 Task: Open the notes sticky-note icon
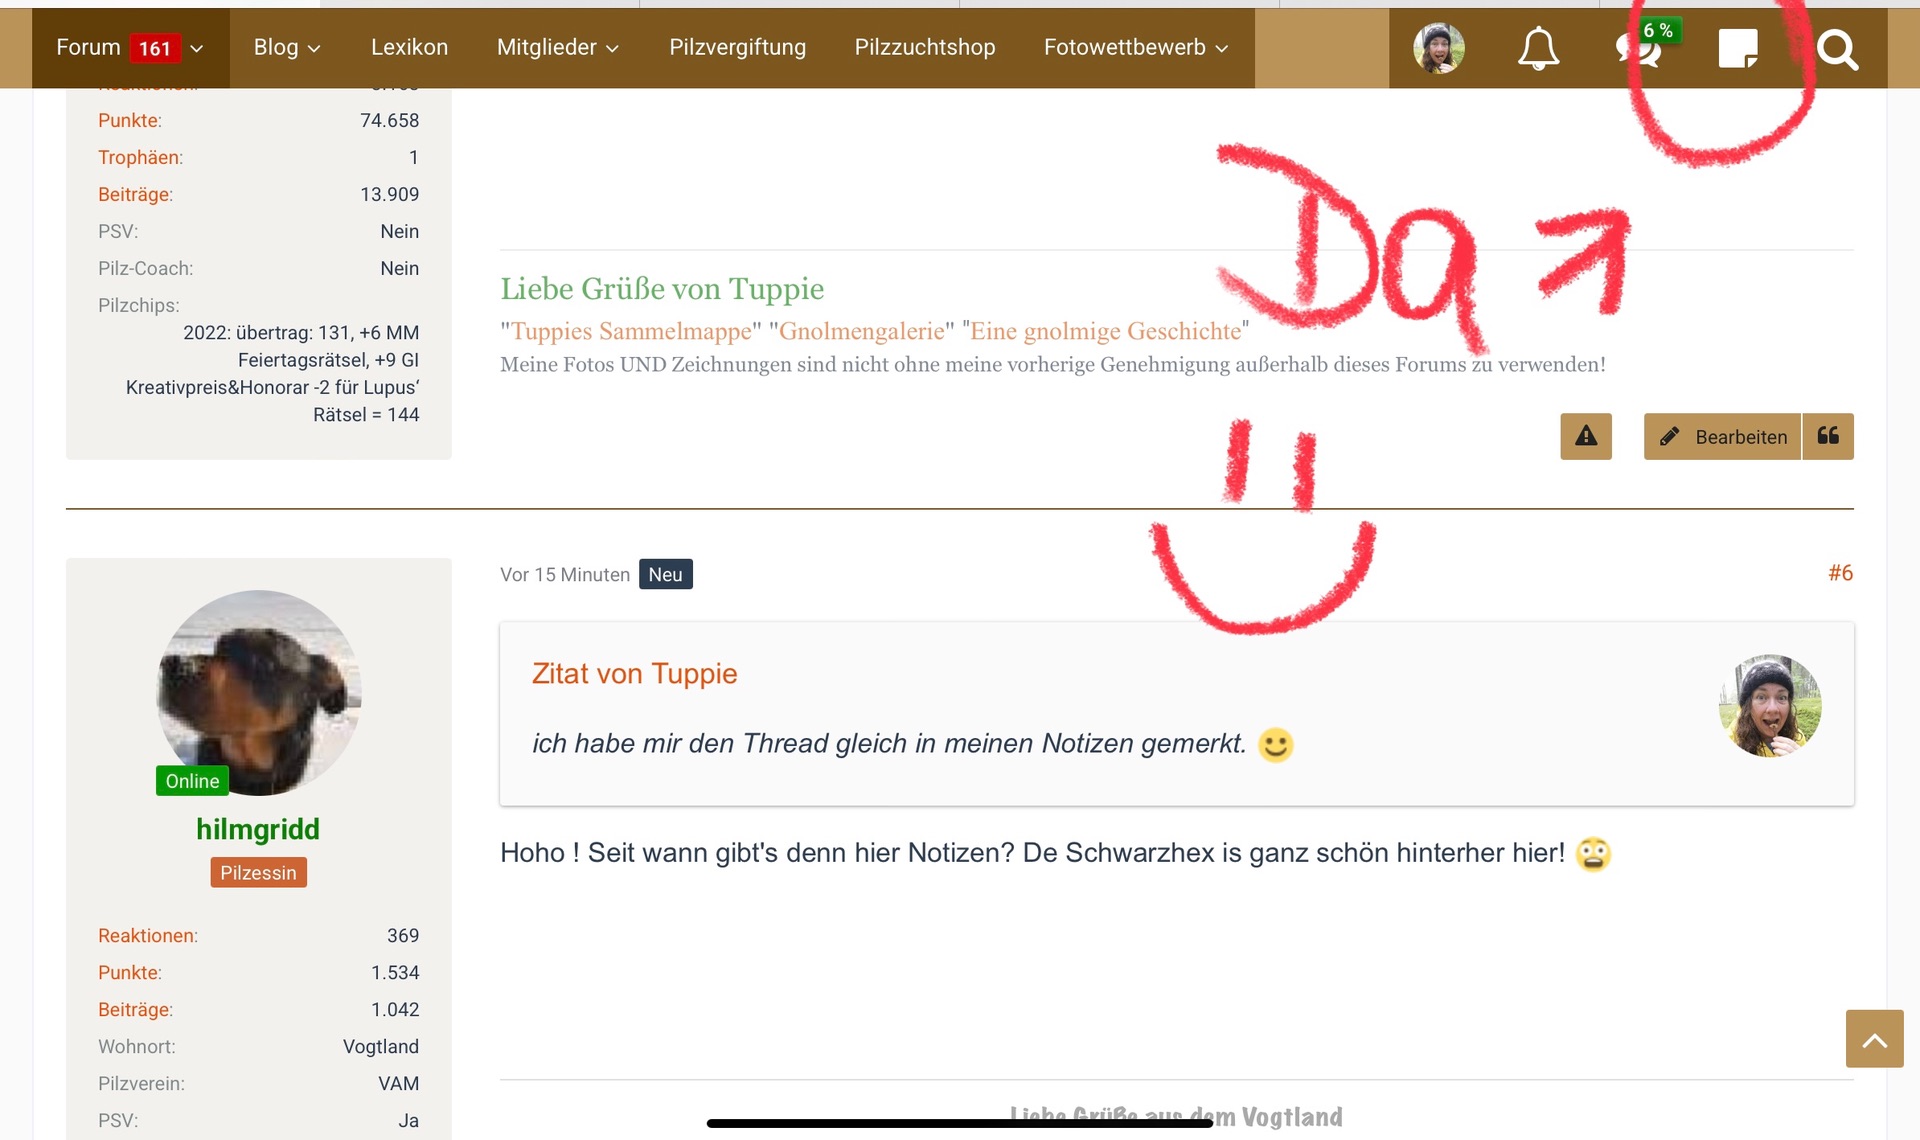pyautogui.click(x=1737, y=48)
